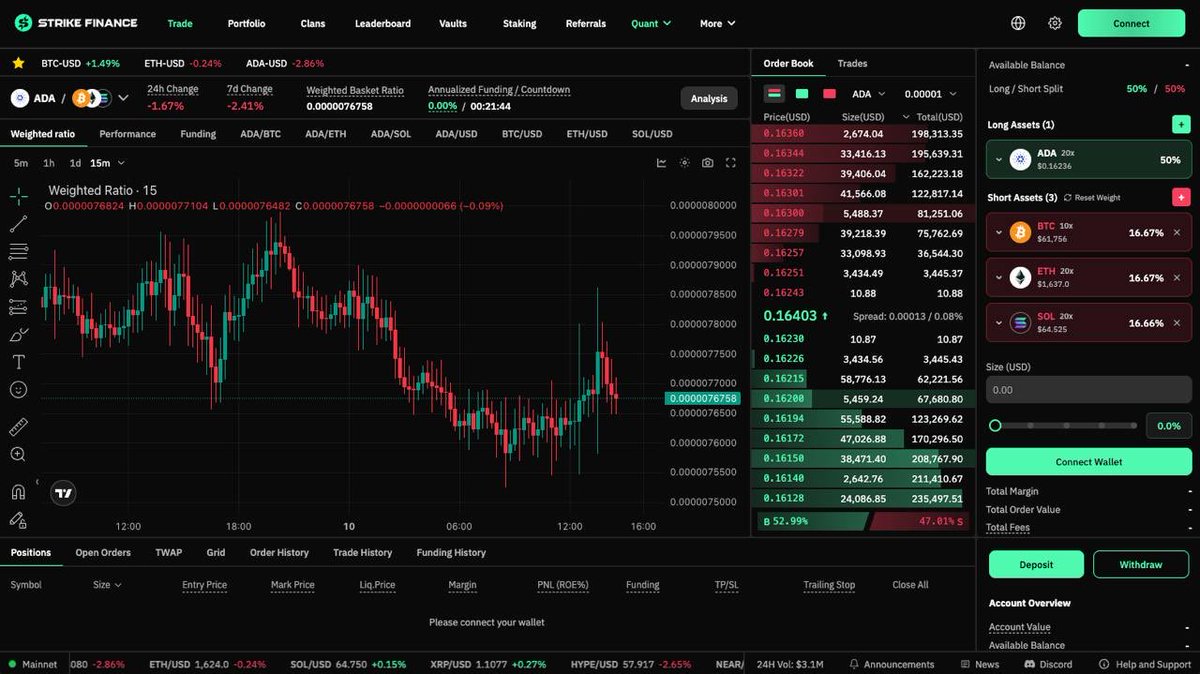Switch to 1h timeframe
The width and height of the screenshot is (1200, 674).
(x=49, y=163)
